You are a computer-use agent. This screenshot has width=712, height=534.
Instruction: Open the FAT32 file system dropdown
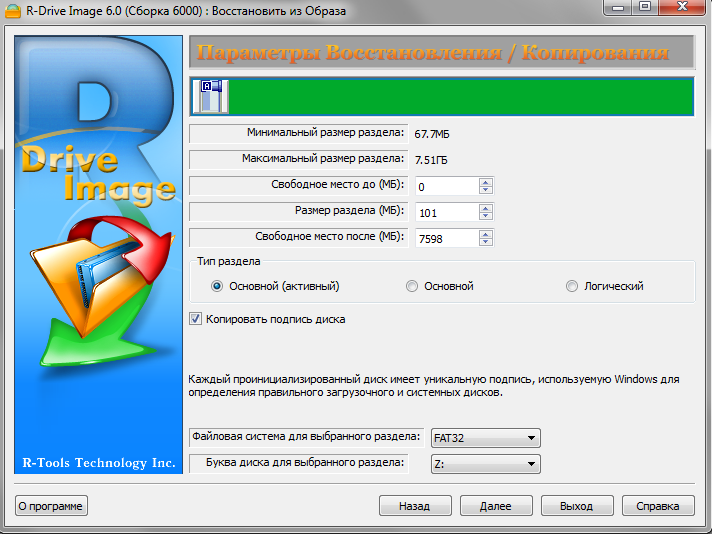[485, 438]
